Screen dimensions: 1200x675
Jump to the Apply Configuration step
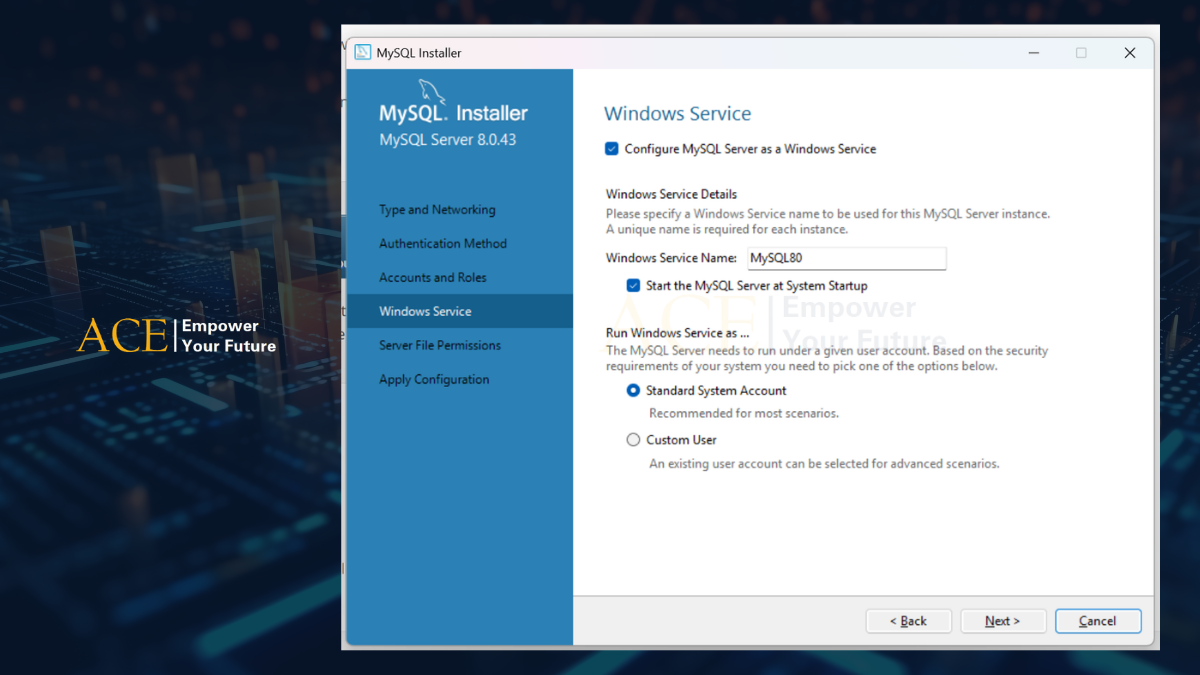[x=434, y=380]
